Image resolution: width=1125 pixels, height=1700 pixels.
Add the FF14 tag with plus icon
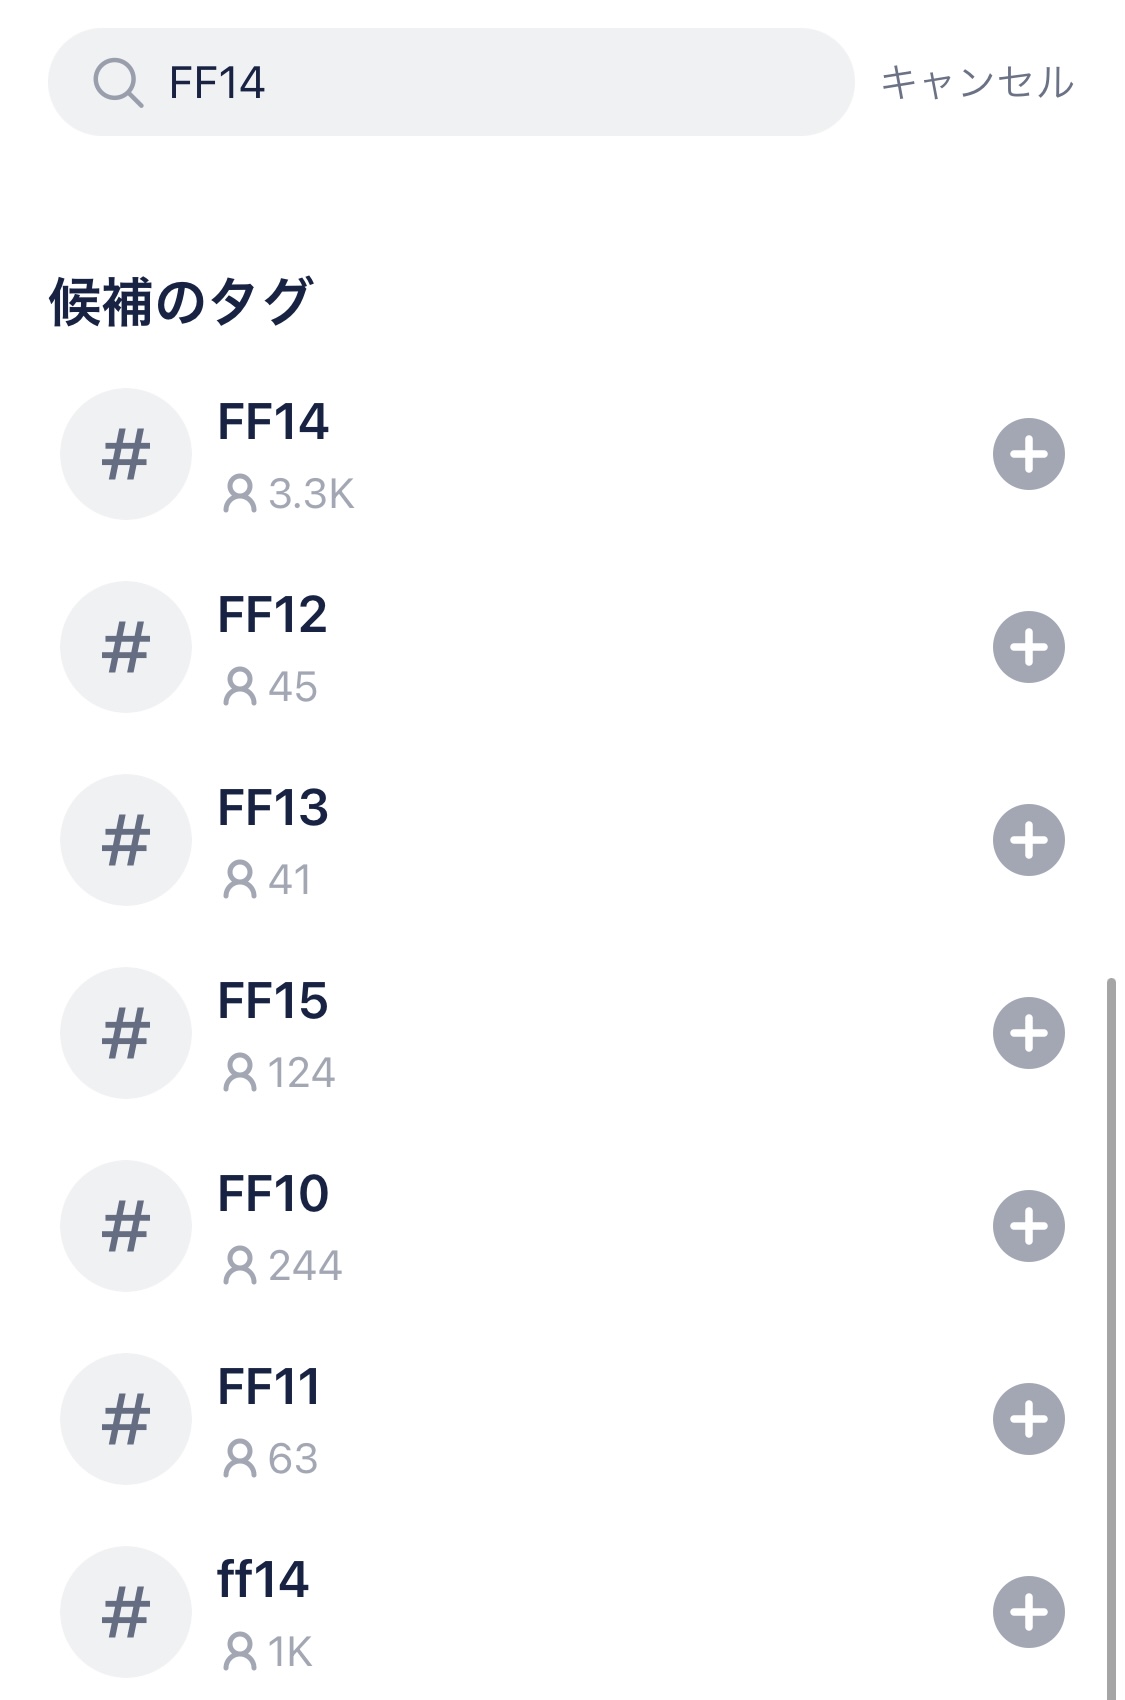(x=1028, y=454)
